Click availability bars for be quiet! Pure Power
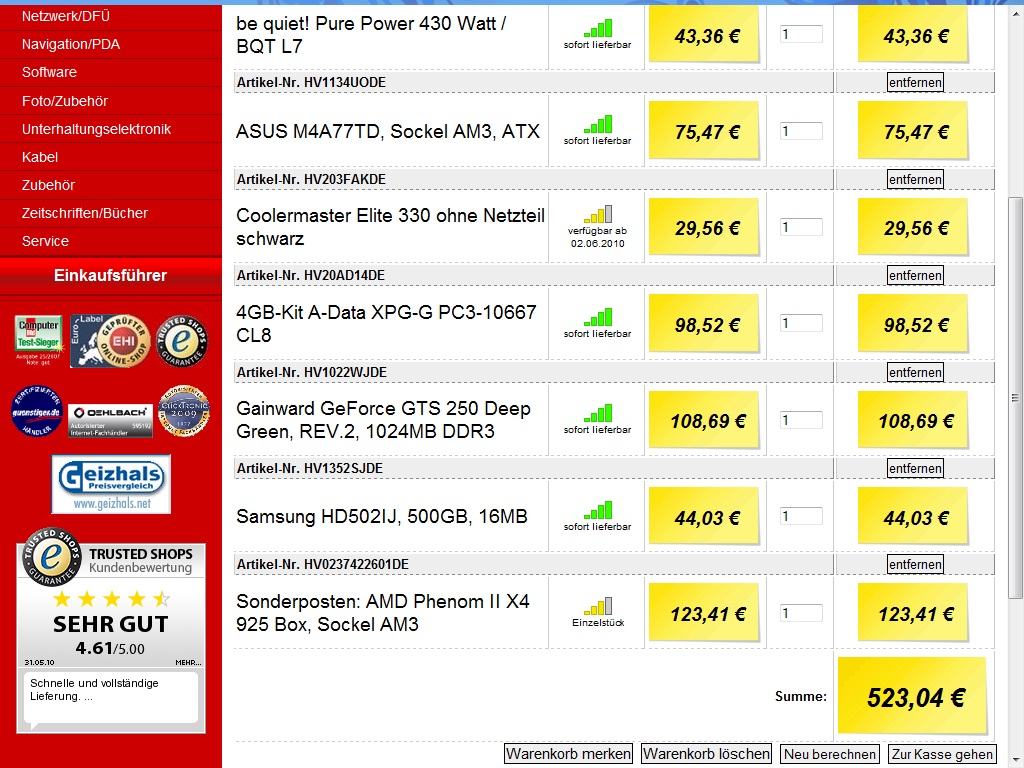Screen dimensions: 1024x768 pos(598,28)
